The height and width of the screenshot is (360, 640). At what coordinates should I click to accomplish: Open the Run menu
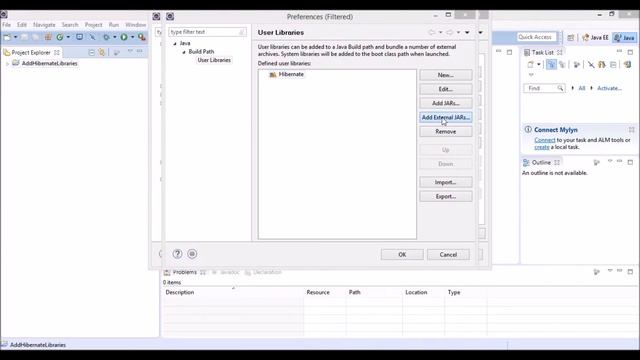coord(114,25)
